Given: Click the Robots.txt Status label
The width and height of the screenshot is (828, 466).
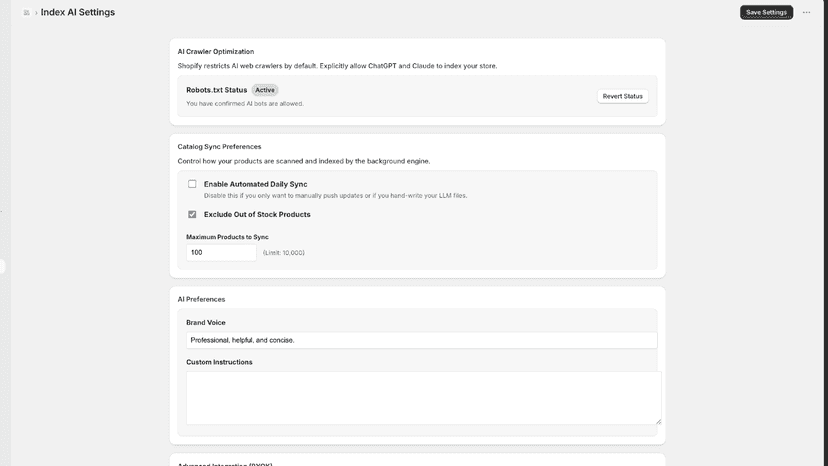Looking at the screenshot, I should (217, 90).
